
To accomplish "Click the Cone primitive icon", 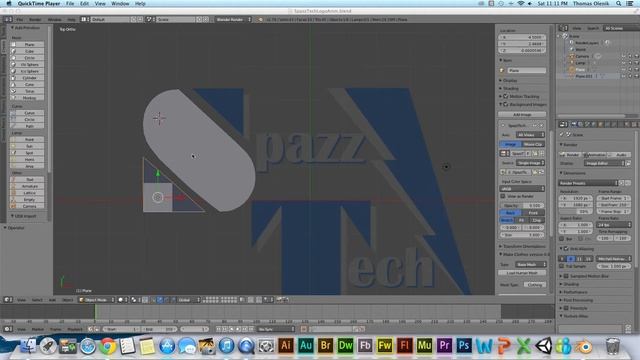I will pyautogui.click(x=13, y=84).
